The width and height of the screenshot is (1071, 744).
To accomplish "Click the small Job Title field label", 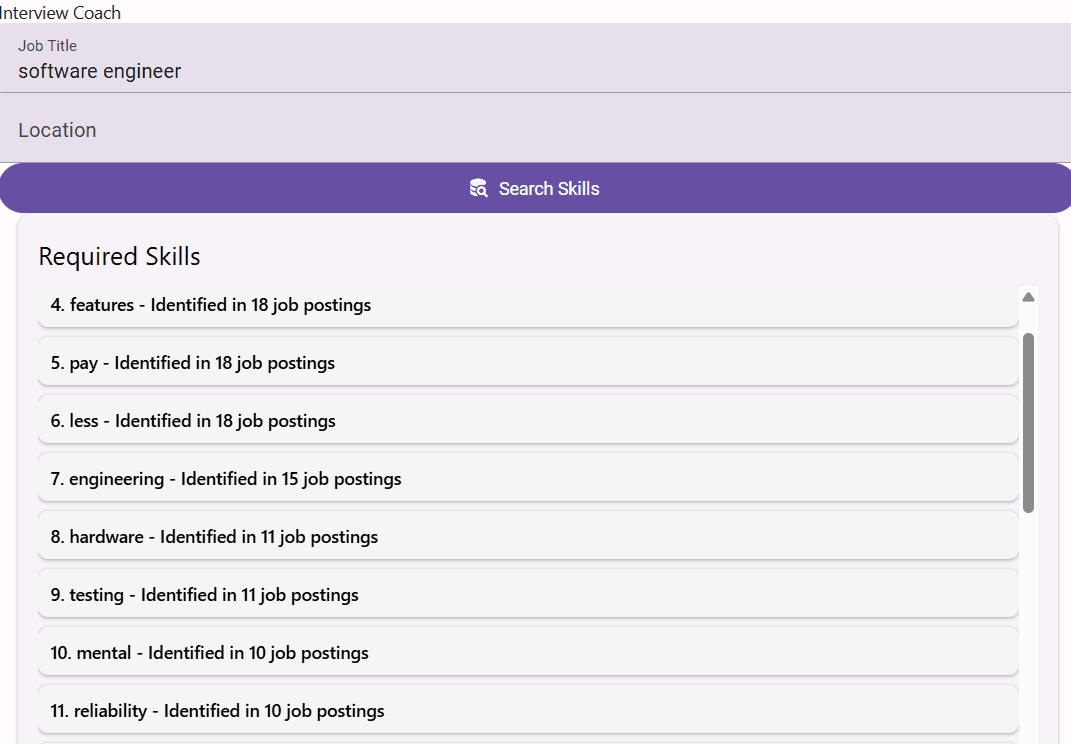I will pos(47,46).
